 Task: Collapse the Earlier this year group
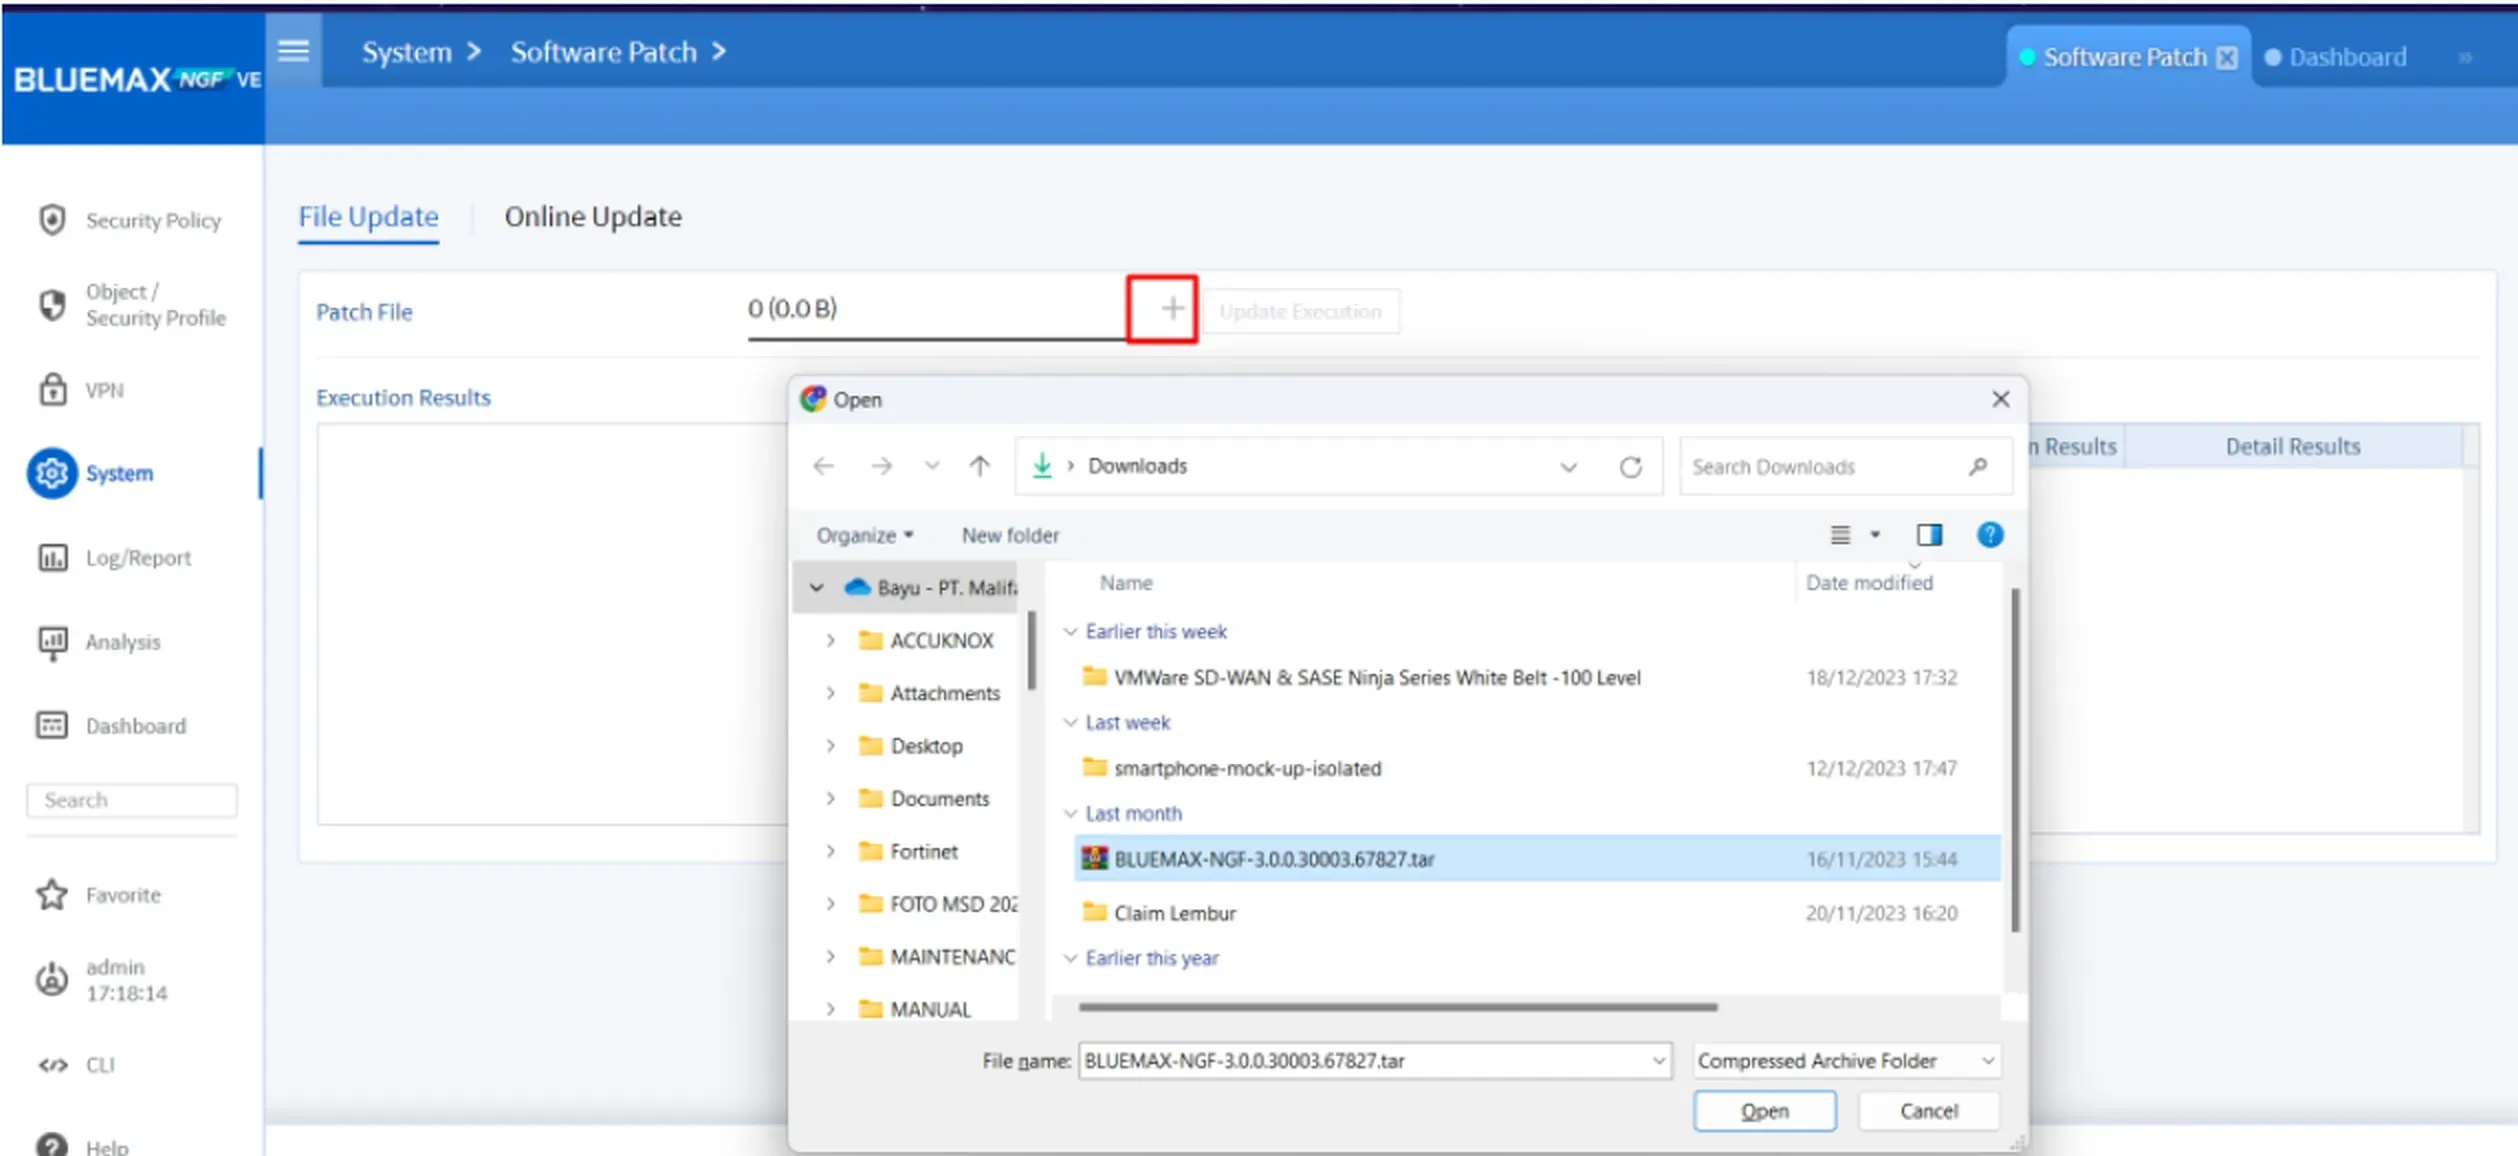pyautogui.click(x=1070, y=958)
